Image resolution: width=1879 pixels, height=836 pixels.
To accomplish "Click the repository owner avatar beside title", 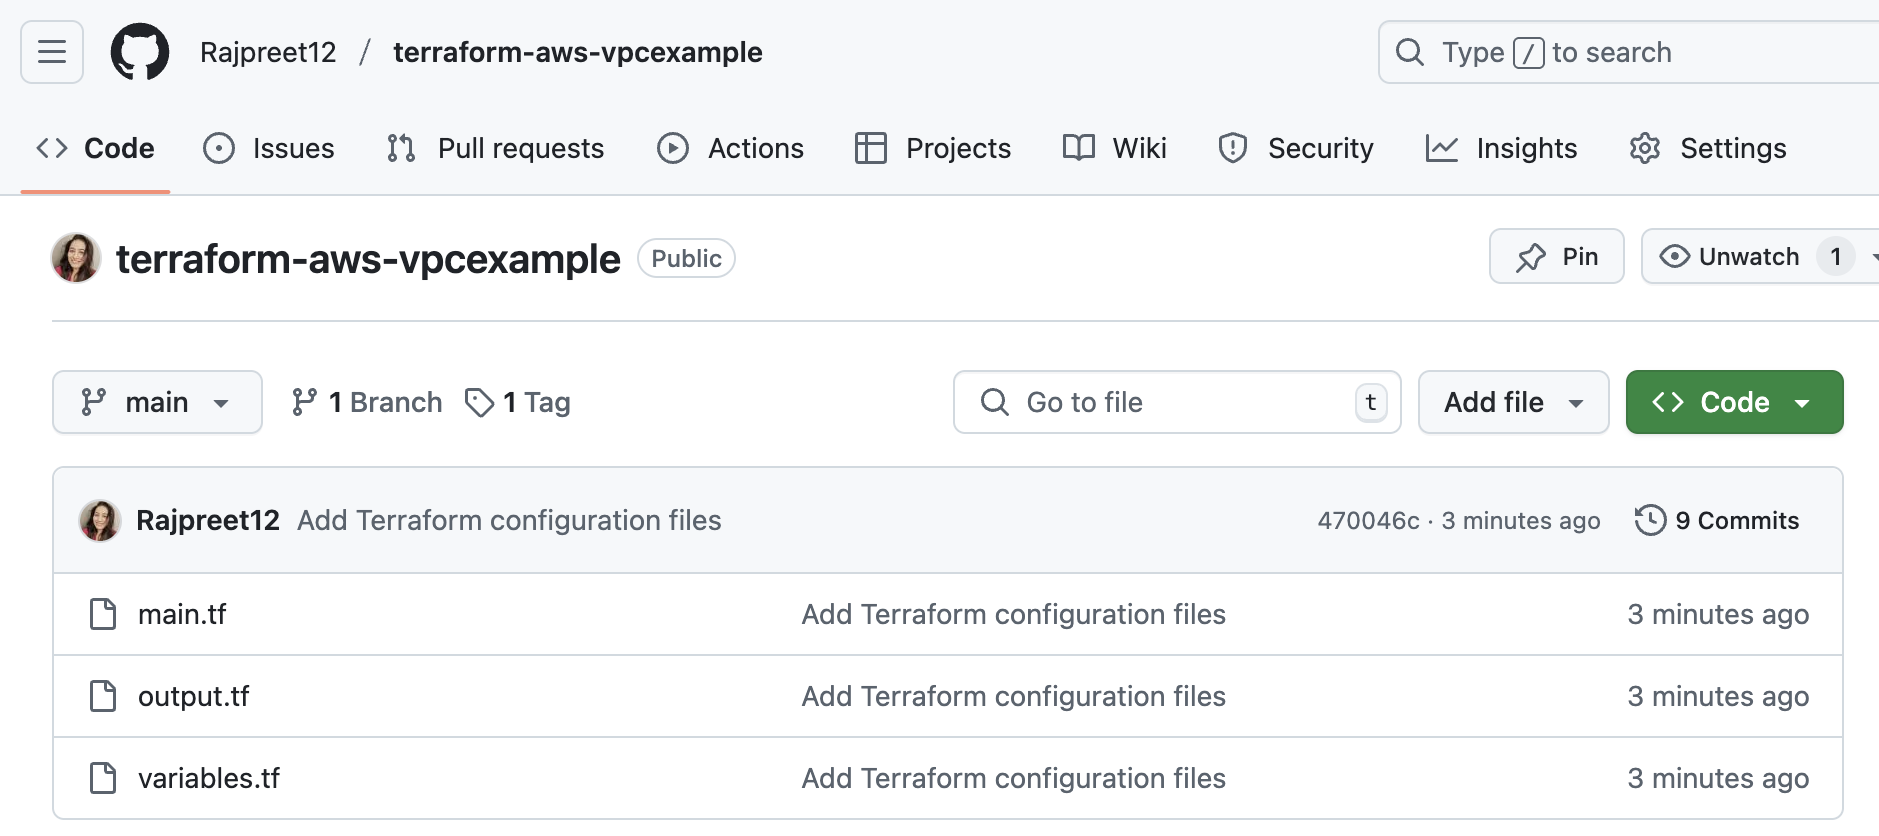I will pos(76,258).
